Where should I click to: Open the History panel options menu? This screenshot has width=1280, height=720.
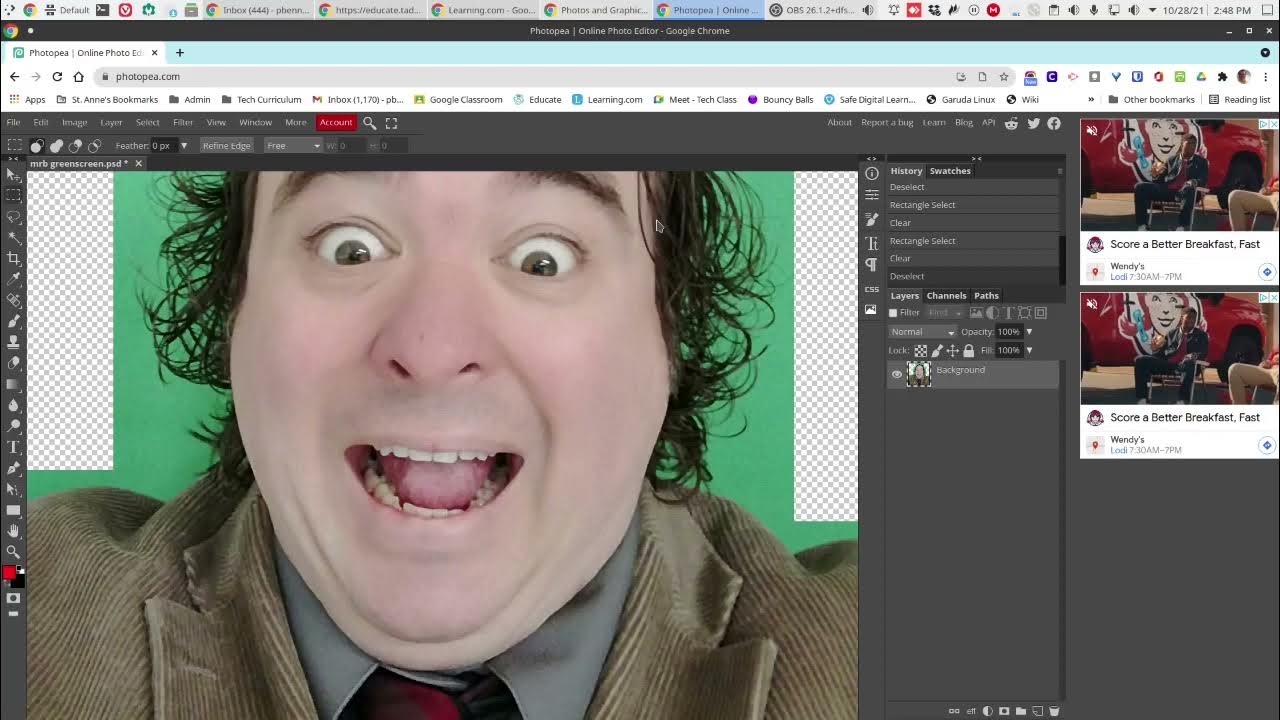pos(1059,171)
